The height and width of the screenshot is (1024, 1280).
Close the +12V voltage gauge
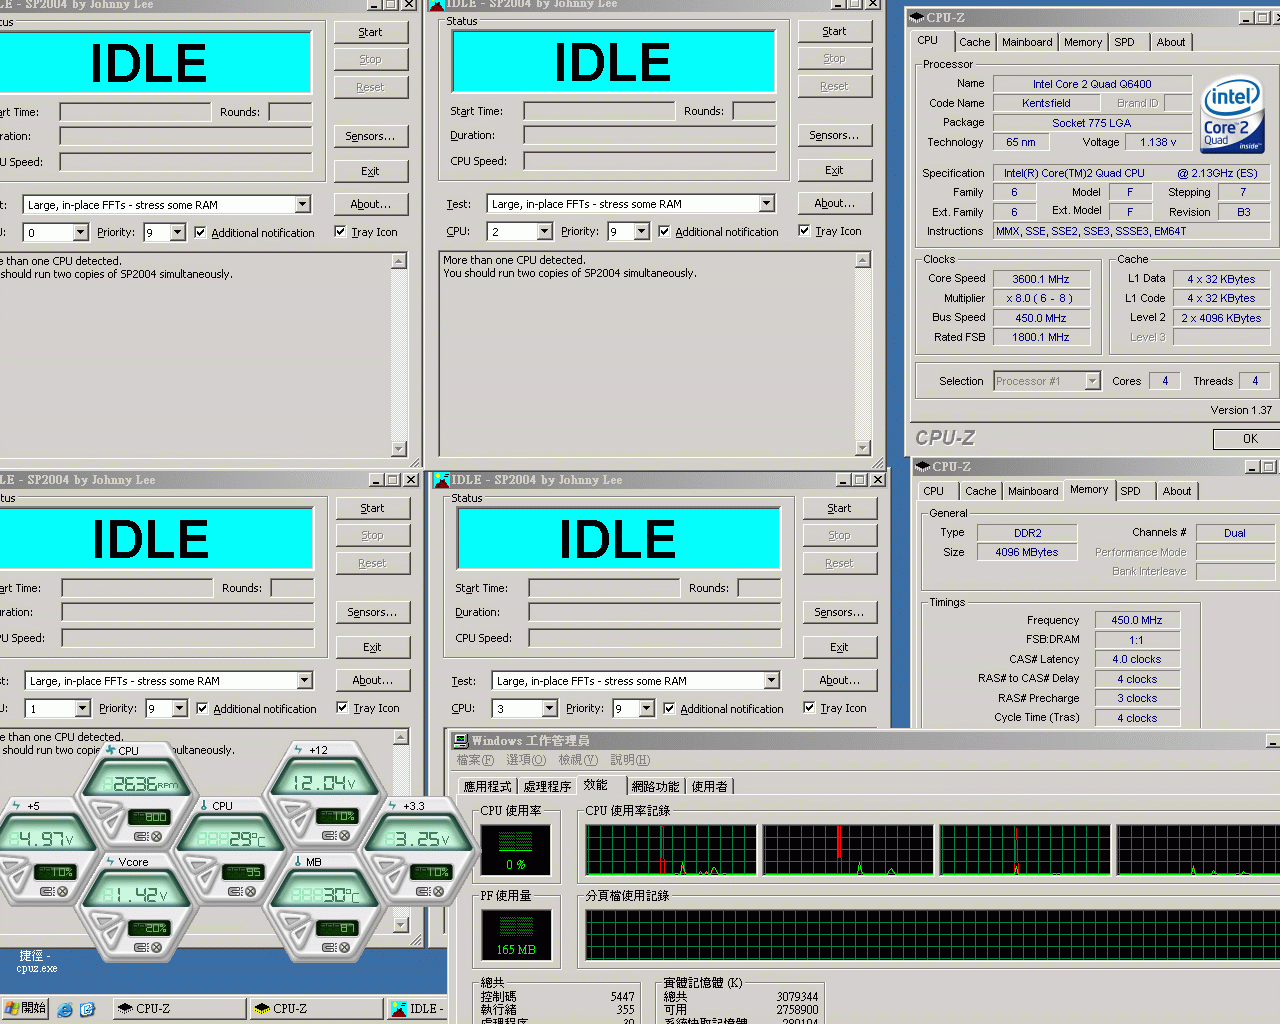pyautogui.click(x=345, y=835)
